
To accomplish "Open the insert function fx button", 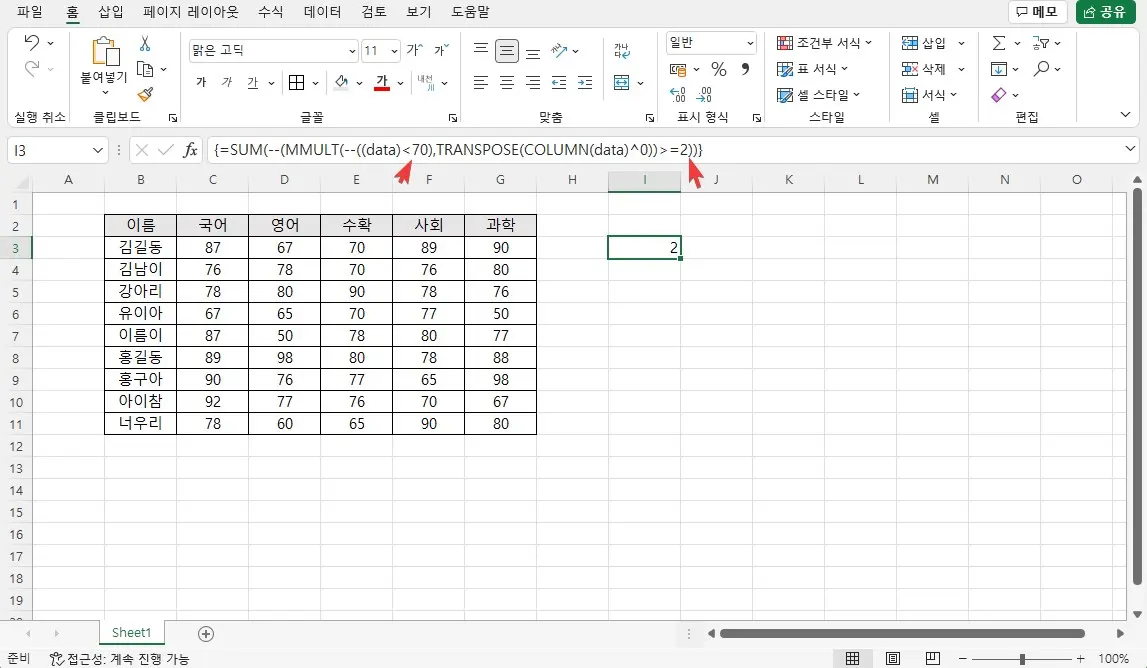I will pos(190,150).
